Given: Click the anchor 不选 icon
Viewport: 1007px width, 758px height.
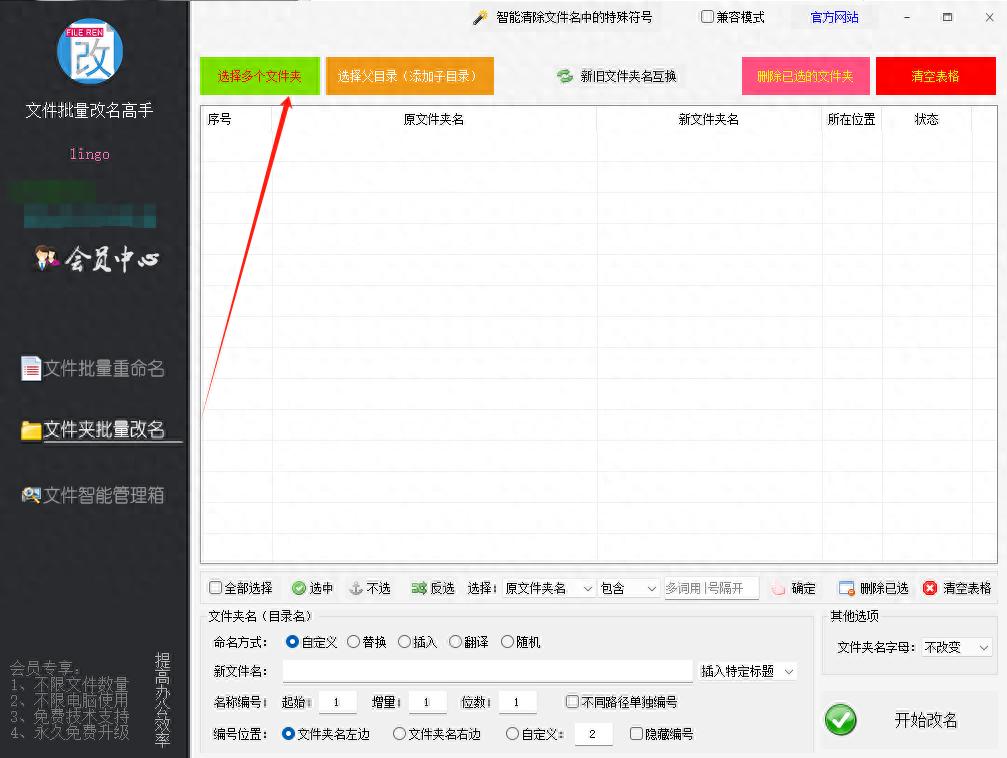Looking at the screenshot, I should pos(355,588).
